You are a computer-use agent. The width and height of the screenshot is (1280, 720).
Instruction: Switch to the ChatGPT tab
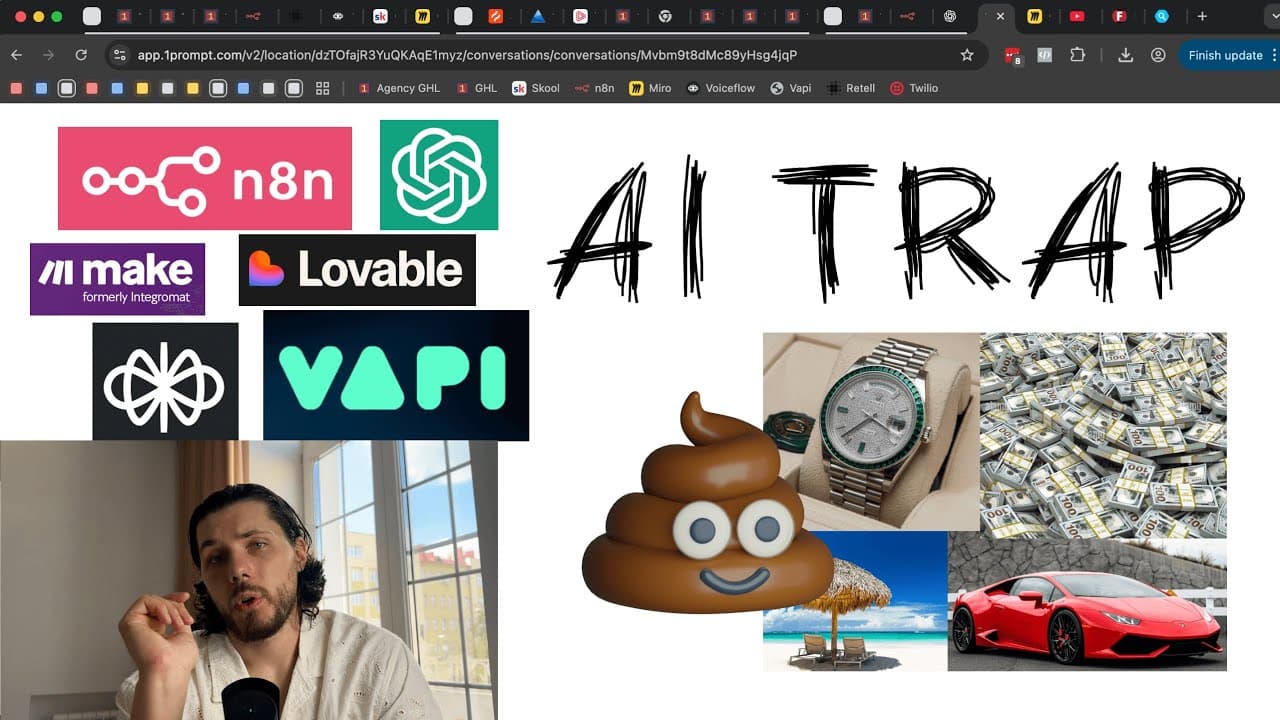pyautogui.click(x=950, y=16)
